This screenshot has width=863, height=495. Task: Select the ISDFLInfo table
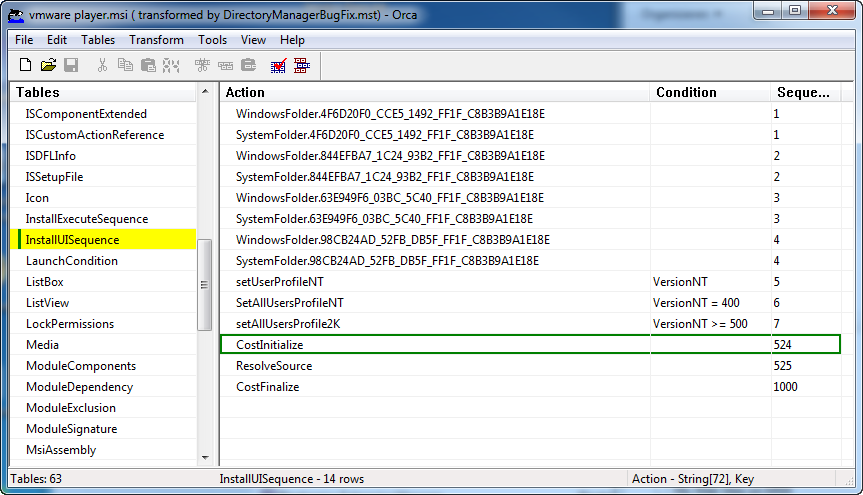click(x=51, y=156)
